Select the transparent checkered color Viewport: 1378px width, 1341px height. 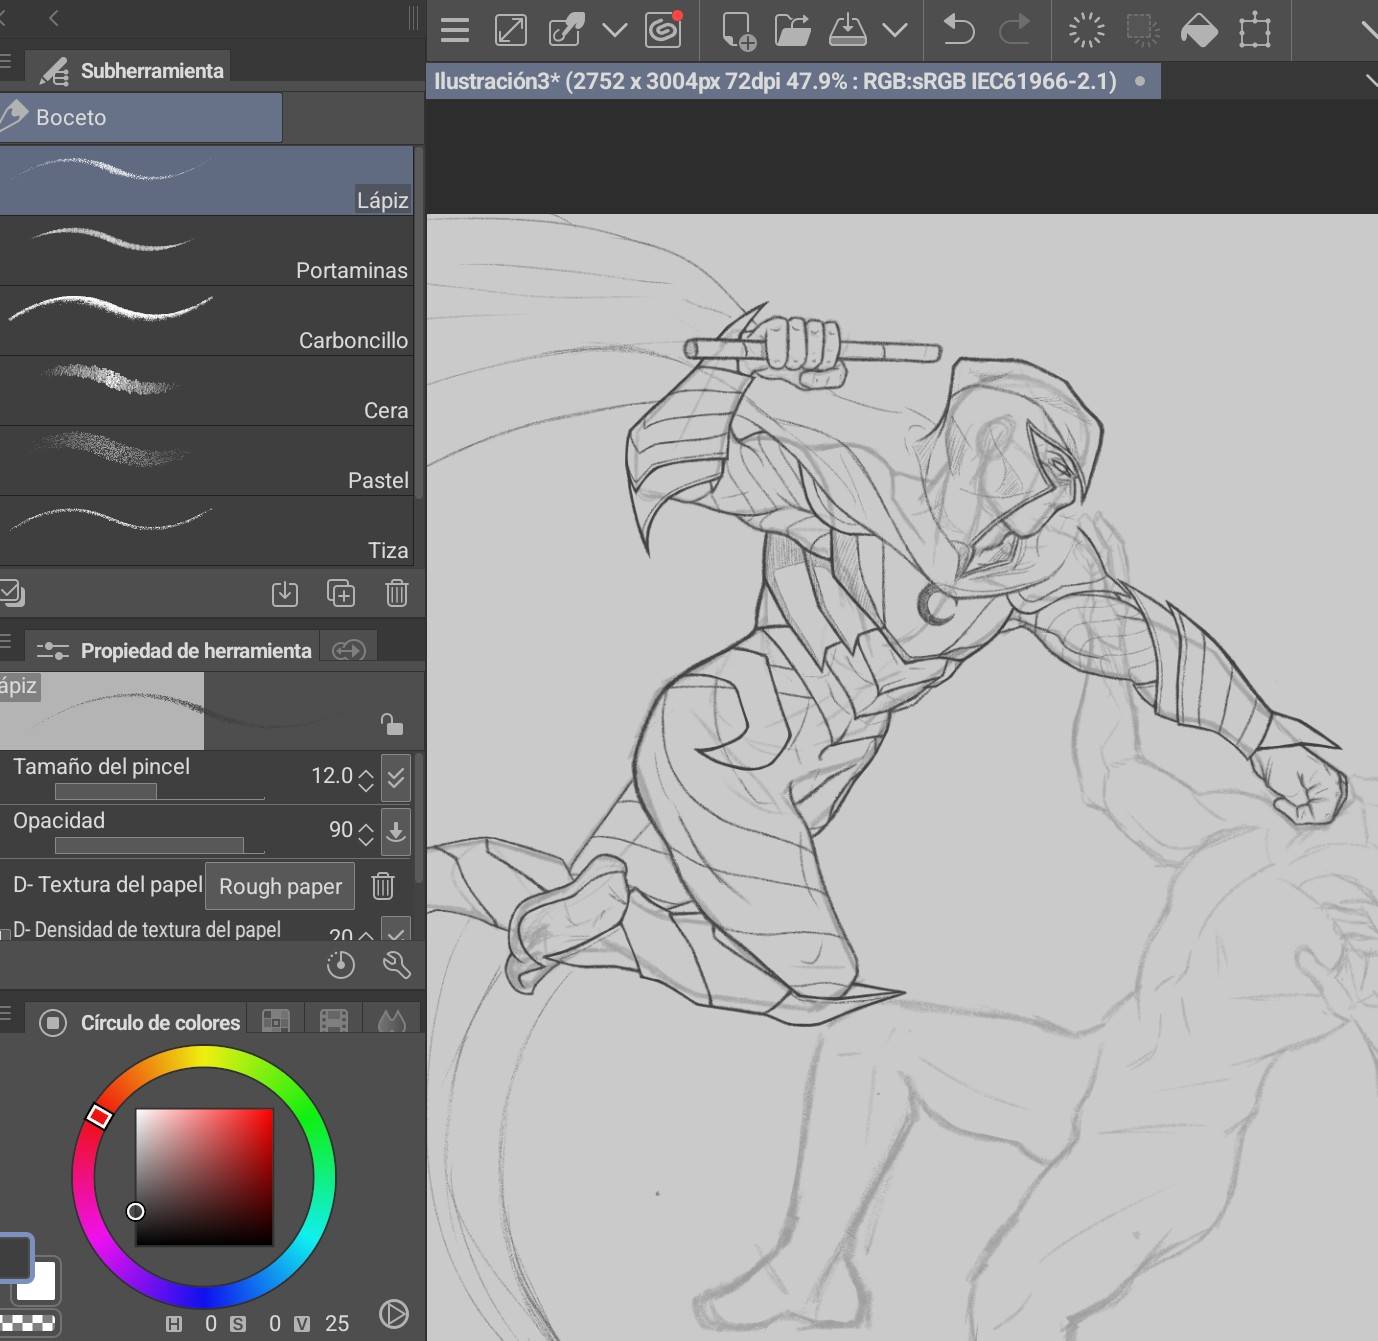[x=29, y=1324]
